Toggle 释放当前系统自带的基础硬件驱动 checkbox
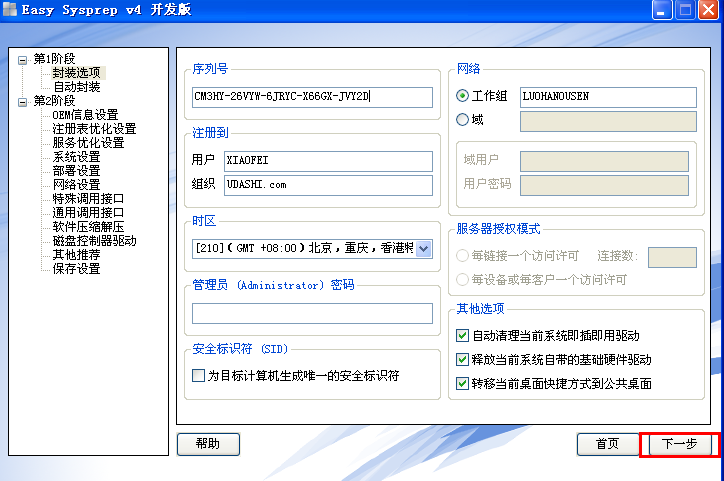Image resolution: width=724 pixels, height=481 pixels. click(x=462, y=359)
